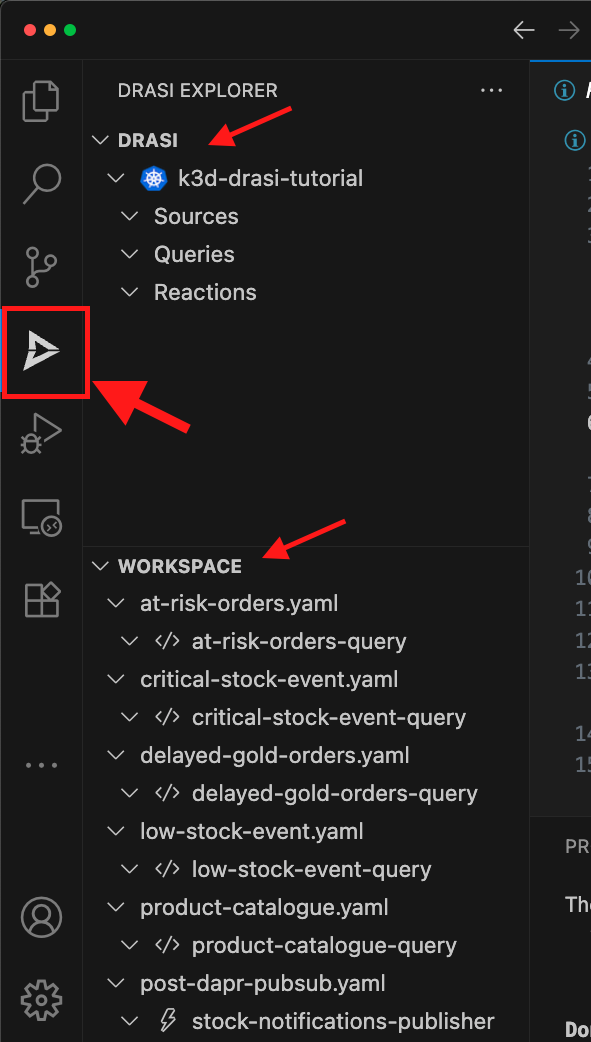Image resolution: width=591 pixels, height=1042 pixels.
Task: Open the Remote Explorer view
Action: point(41,516)
